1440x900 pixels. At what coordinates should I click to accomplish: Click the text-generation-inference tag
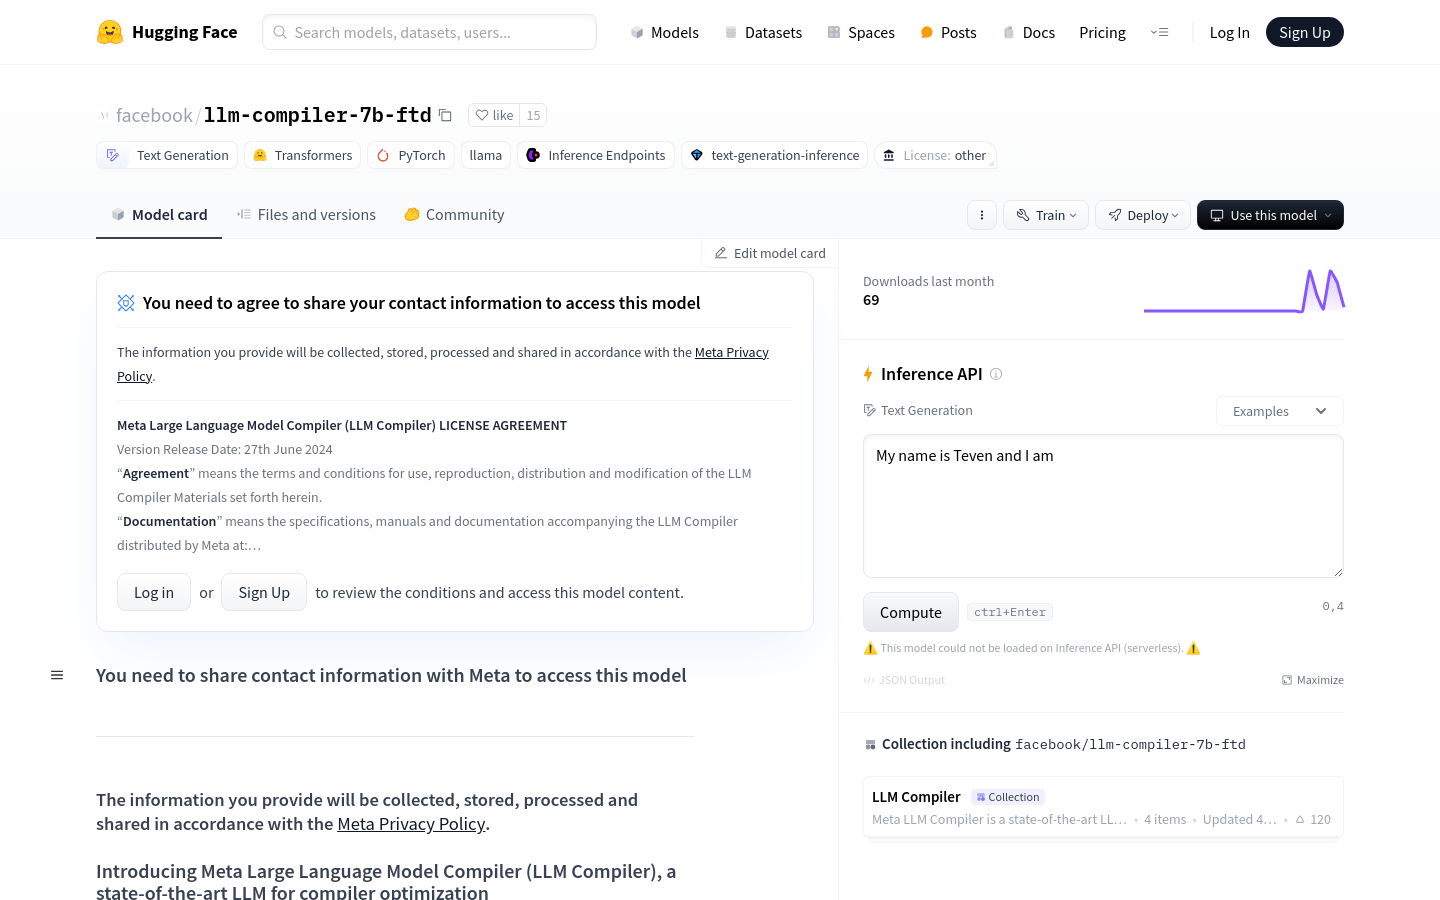pyautogui.click(x=774, y=155)
